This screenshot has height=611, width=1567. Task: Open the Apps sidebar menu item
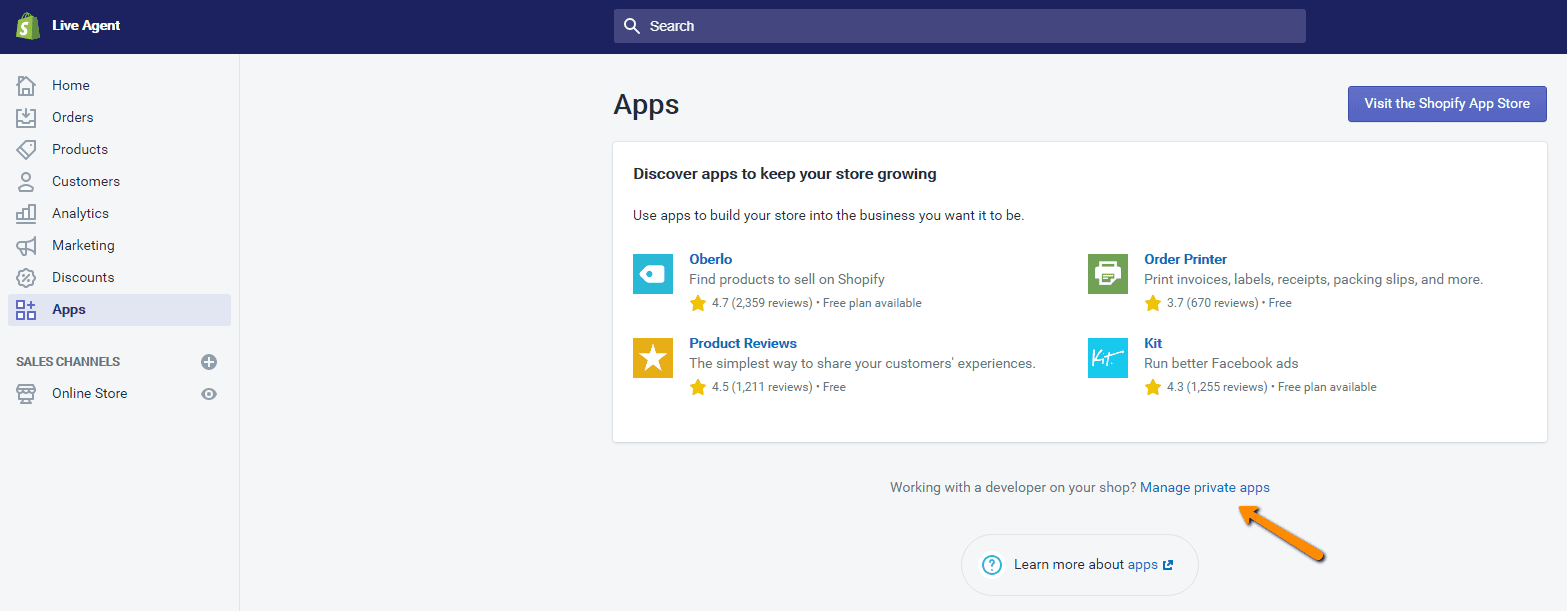tap(68, 309)
